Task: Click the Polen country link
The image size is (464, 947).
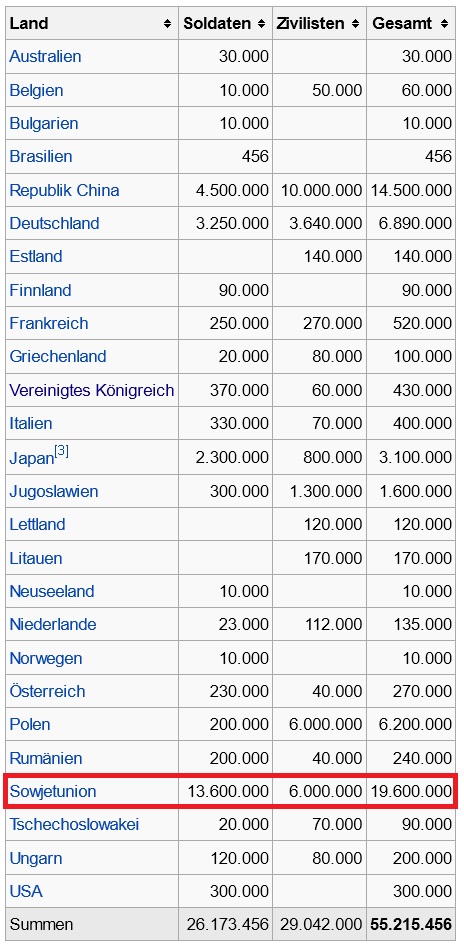Action: click(x=30, y=725)
